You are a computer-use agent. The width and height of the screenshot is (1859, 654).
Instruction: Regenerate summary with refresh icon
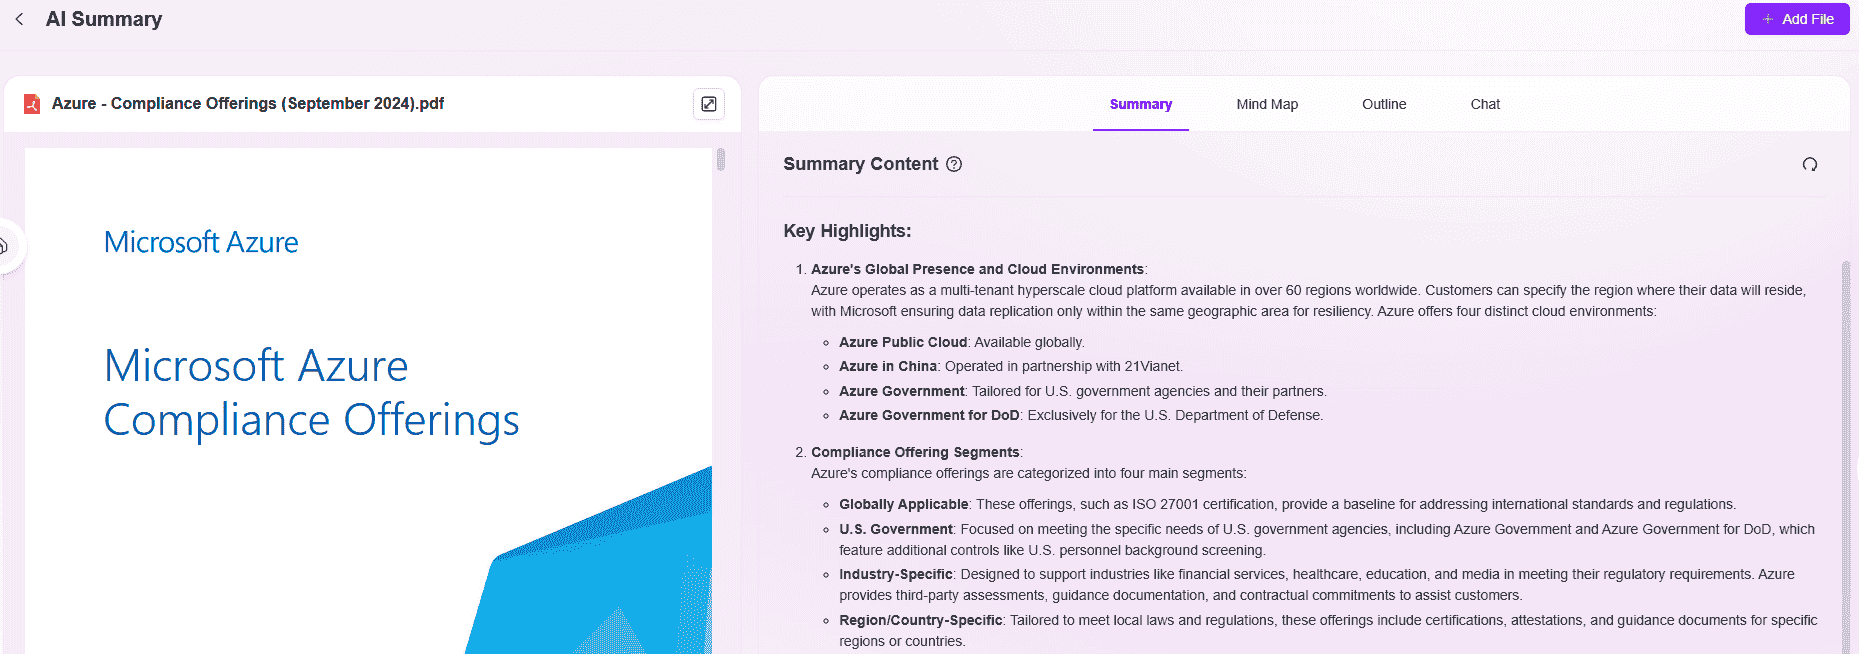(1810, 164)
